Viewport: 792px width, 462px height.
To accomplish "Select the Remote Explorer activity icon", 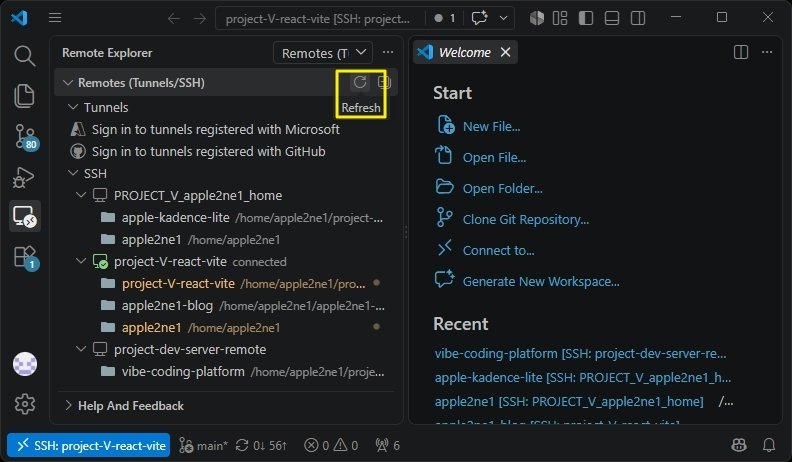I will pyautogui.click(x=24, y=217).
